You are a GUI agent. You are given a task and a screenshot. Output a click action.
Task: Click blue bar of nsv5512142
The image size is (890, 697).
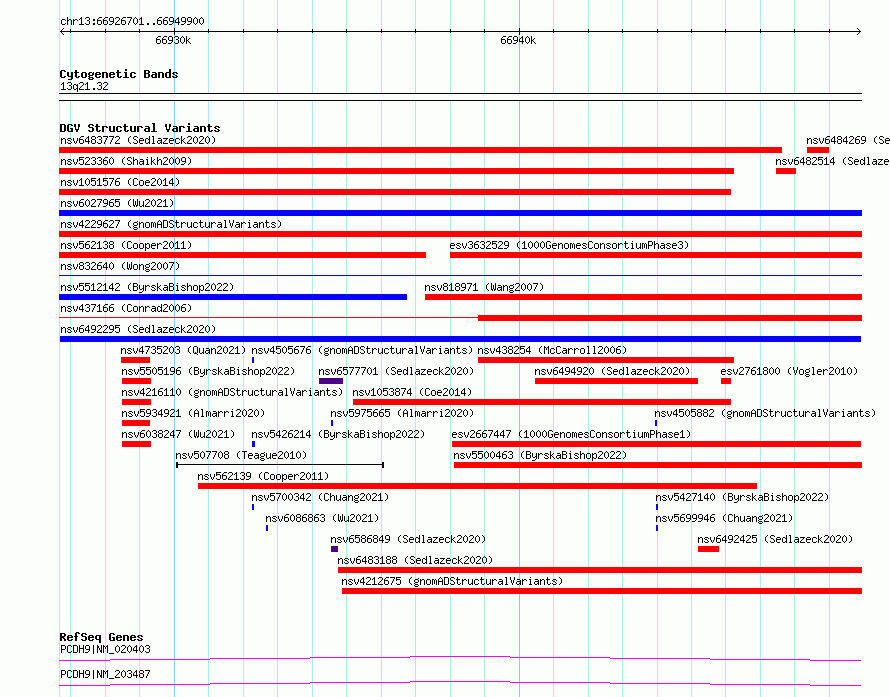click(233, 297)
